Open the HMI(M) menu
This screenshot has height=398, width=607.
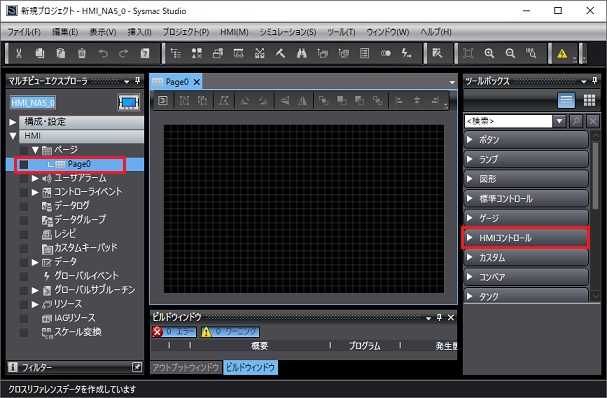(x=234, y=32)
